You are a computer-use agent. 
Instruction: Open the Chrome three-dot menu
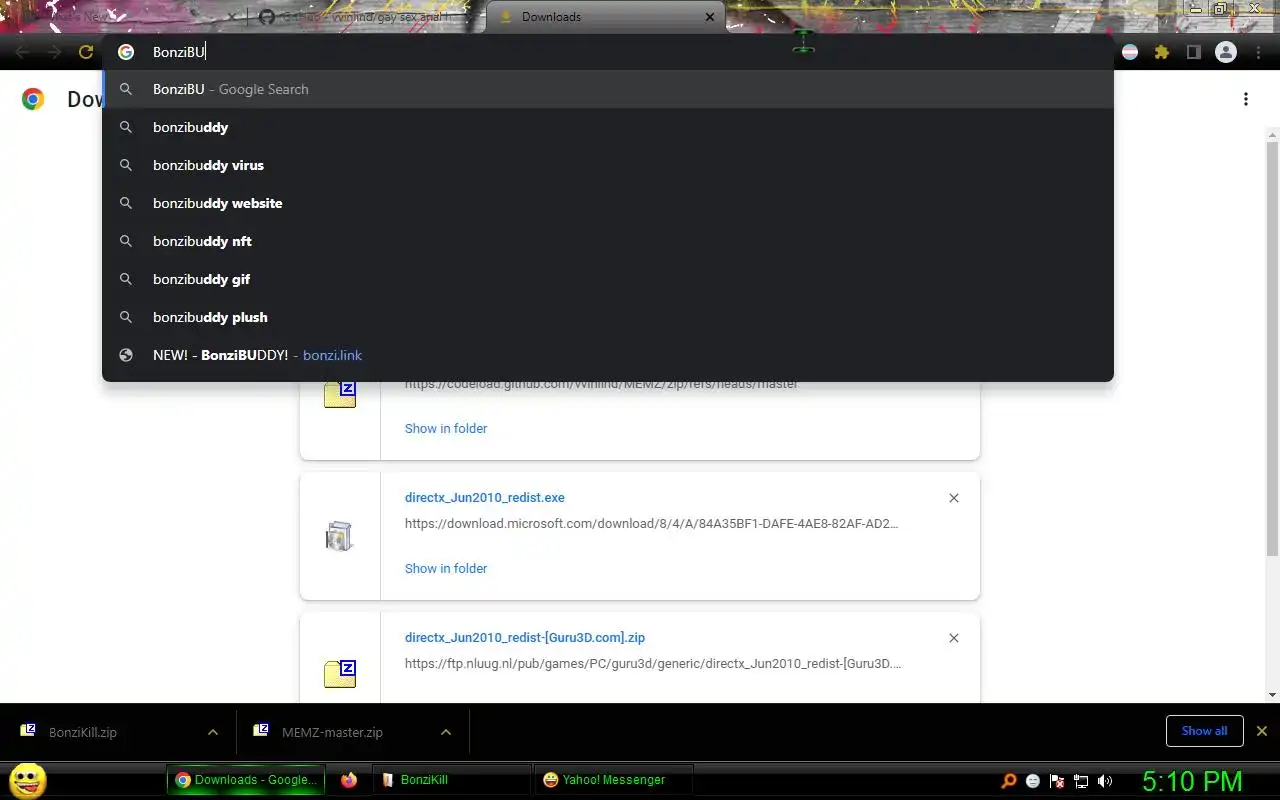tap(1258, 52)
